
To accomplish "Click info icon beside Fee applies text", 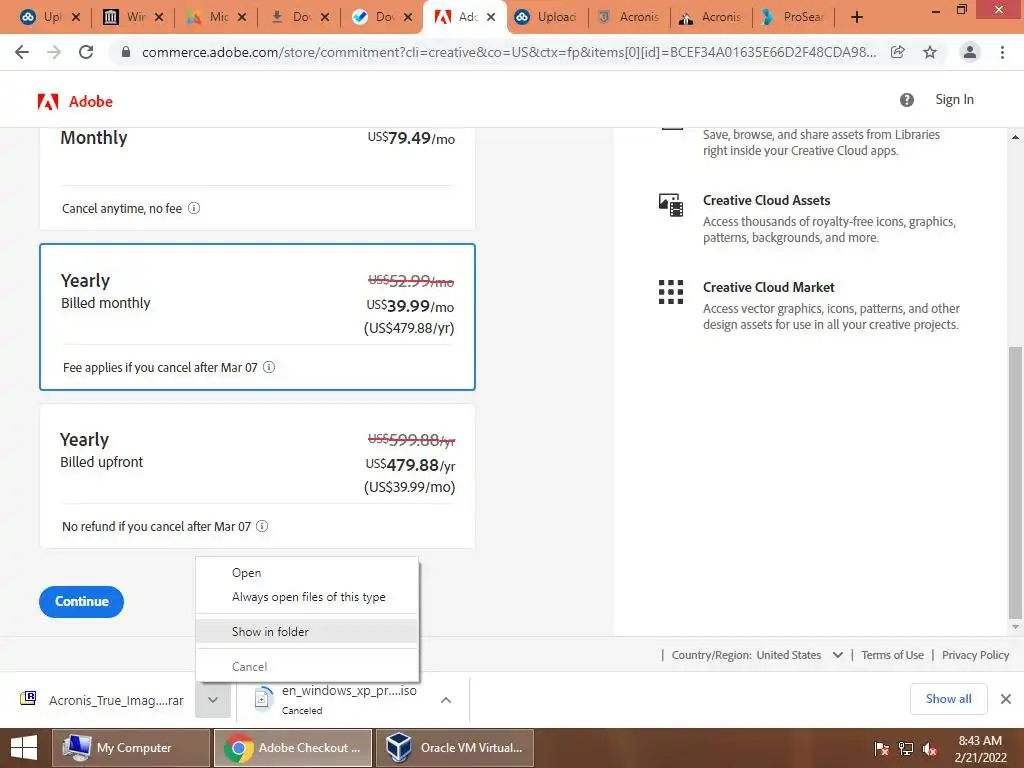I will [x=269, y=367].
